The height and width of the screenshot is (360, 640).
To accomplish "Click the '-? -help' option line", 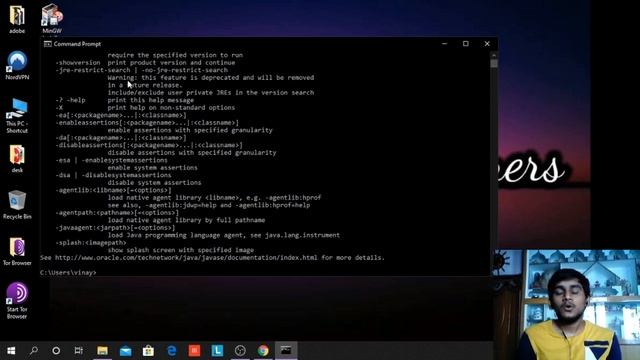I will point(124,100).
